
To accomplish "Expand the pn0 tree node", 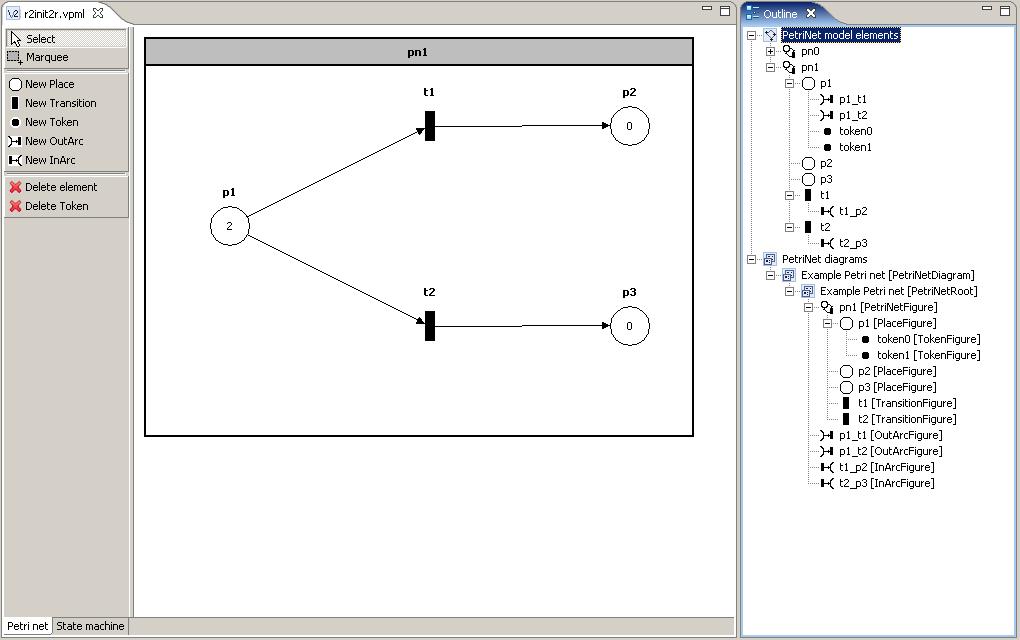I will (770, 51).
